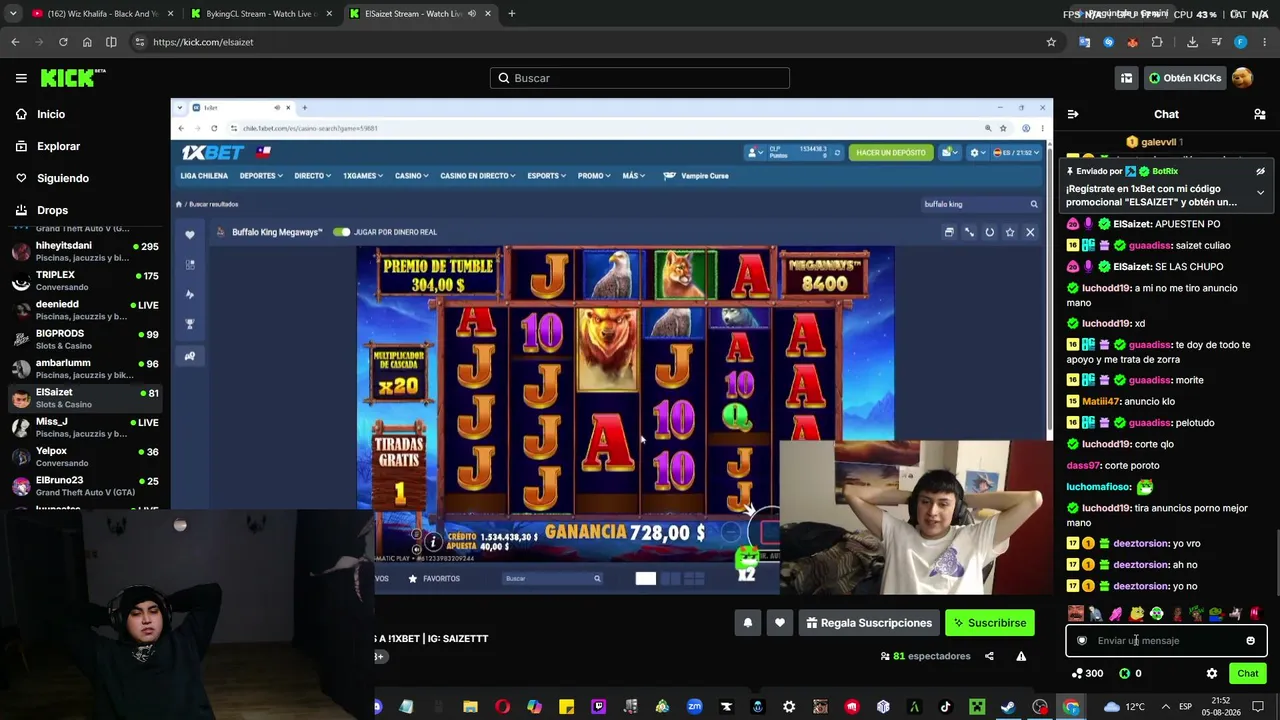
Task: Open chat settings gear icon
Action: [1212, 674]
